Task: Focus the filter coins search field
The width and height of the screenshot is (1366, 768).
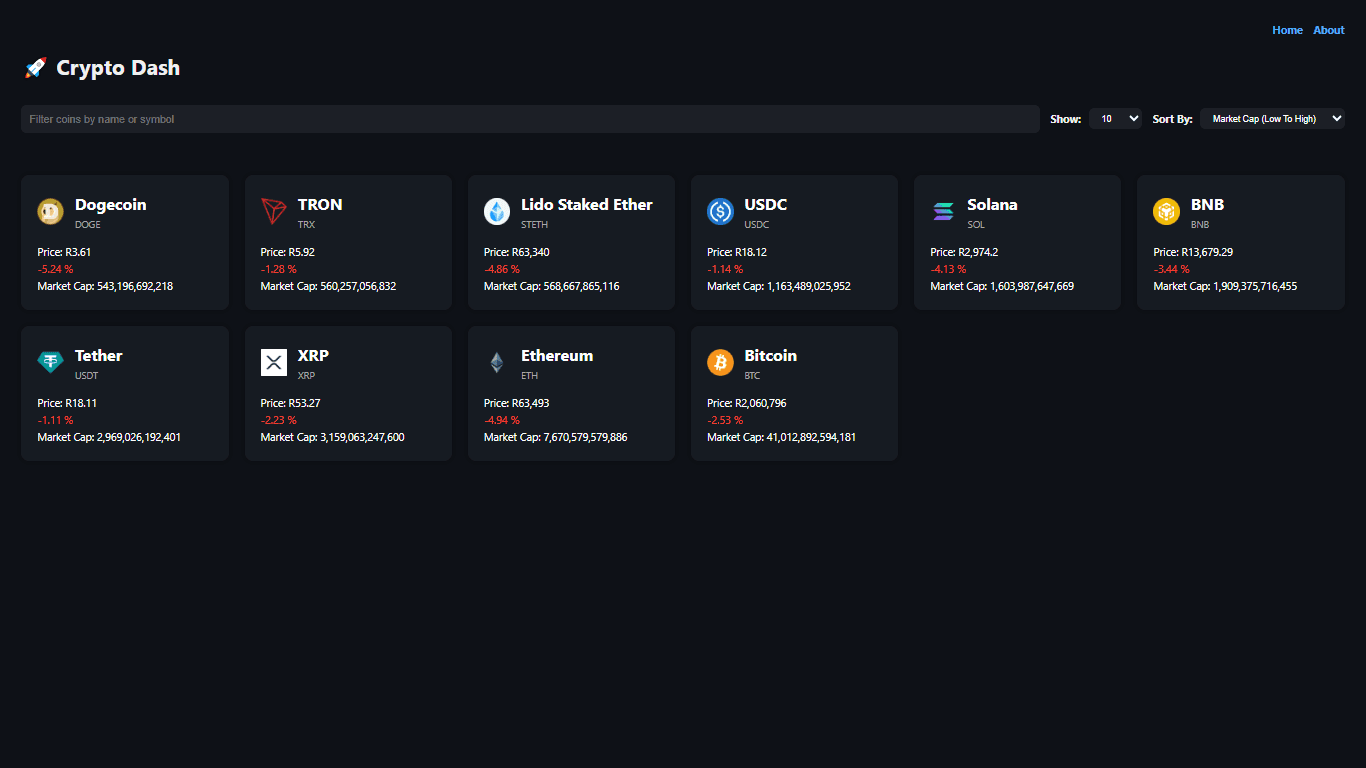Action: (530, 119)
